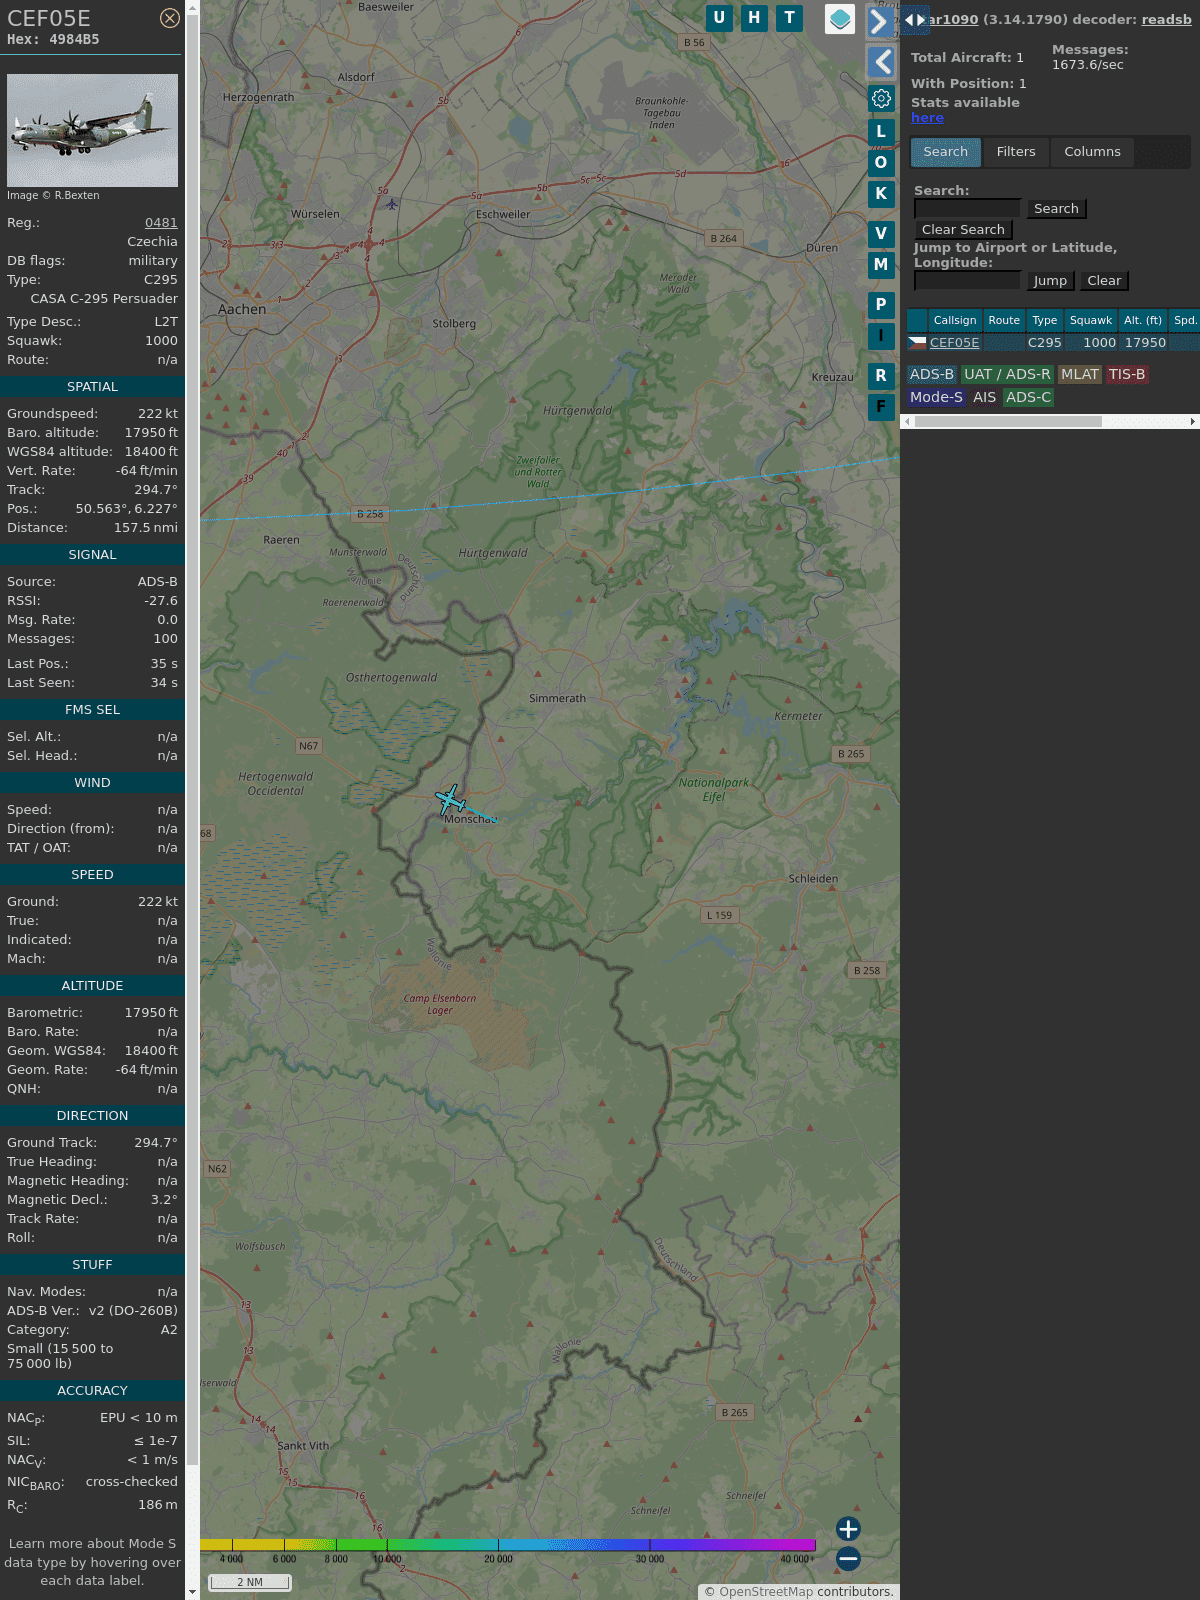Toggle sidebar width with double-arrow button
1200x1600 pixels.
914,19
